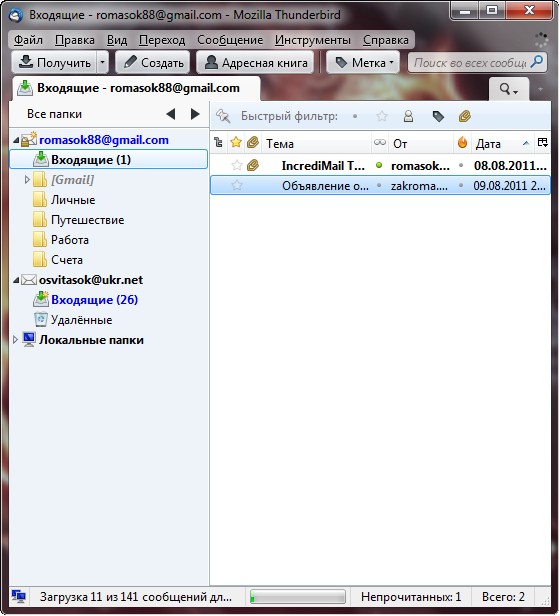The image size is (560, 616).
Task: Toggle unread-only quick filter dot
Action: 355,116
